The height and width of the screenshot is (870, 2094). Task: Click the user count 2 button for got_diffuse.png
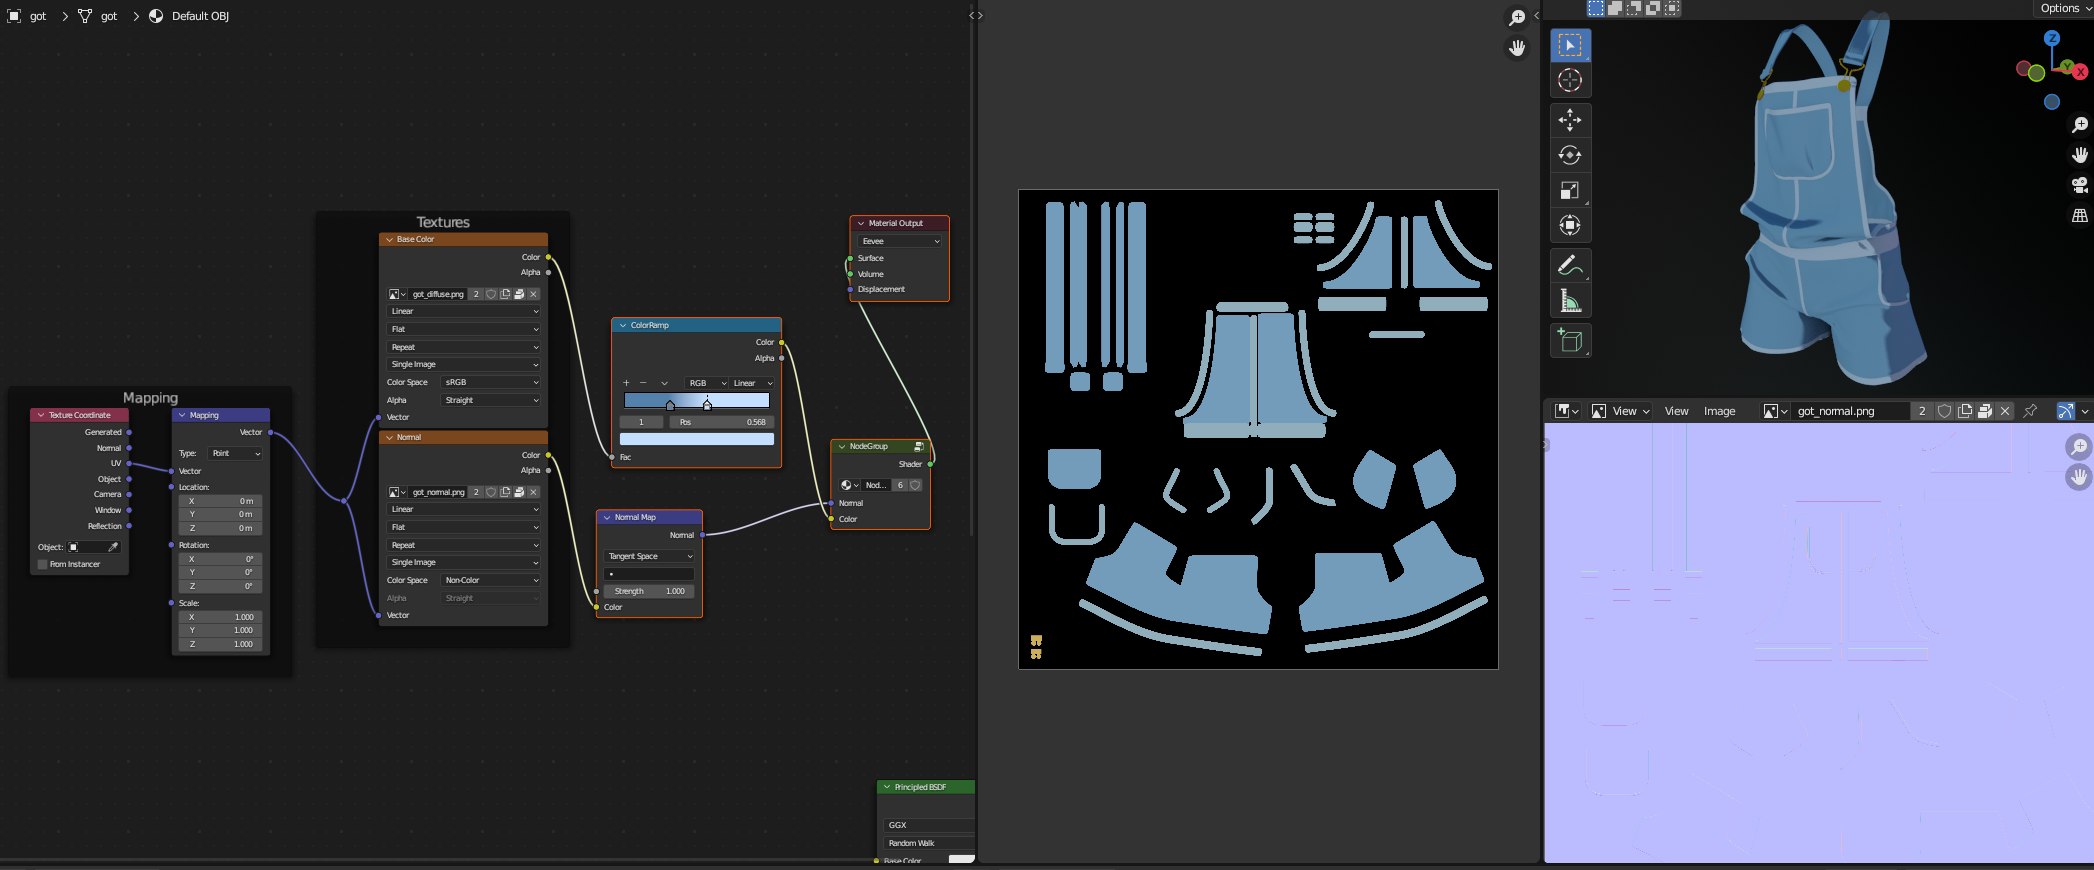tap(476, 294)
